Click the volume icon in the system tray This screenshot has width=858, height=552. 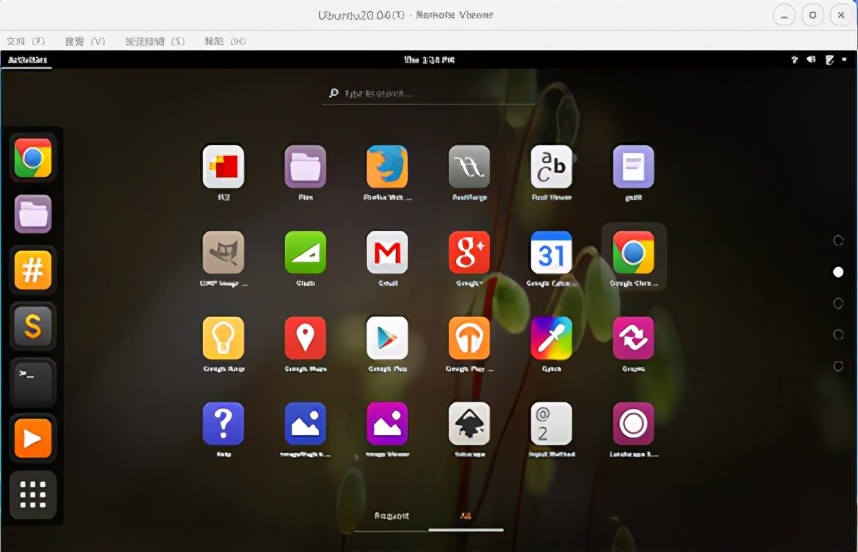(811, 60)
